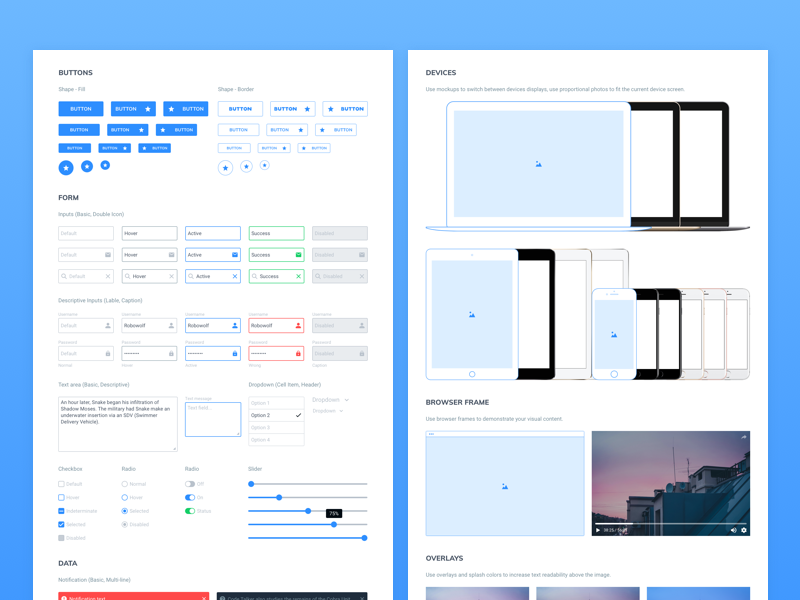800x600 pixels.
Task: Toggle the Indeterminate checkbox
Action: click(x=61, y=511)
